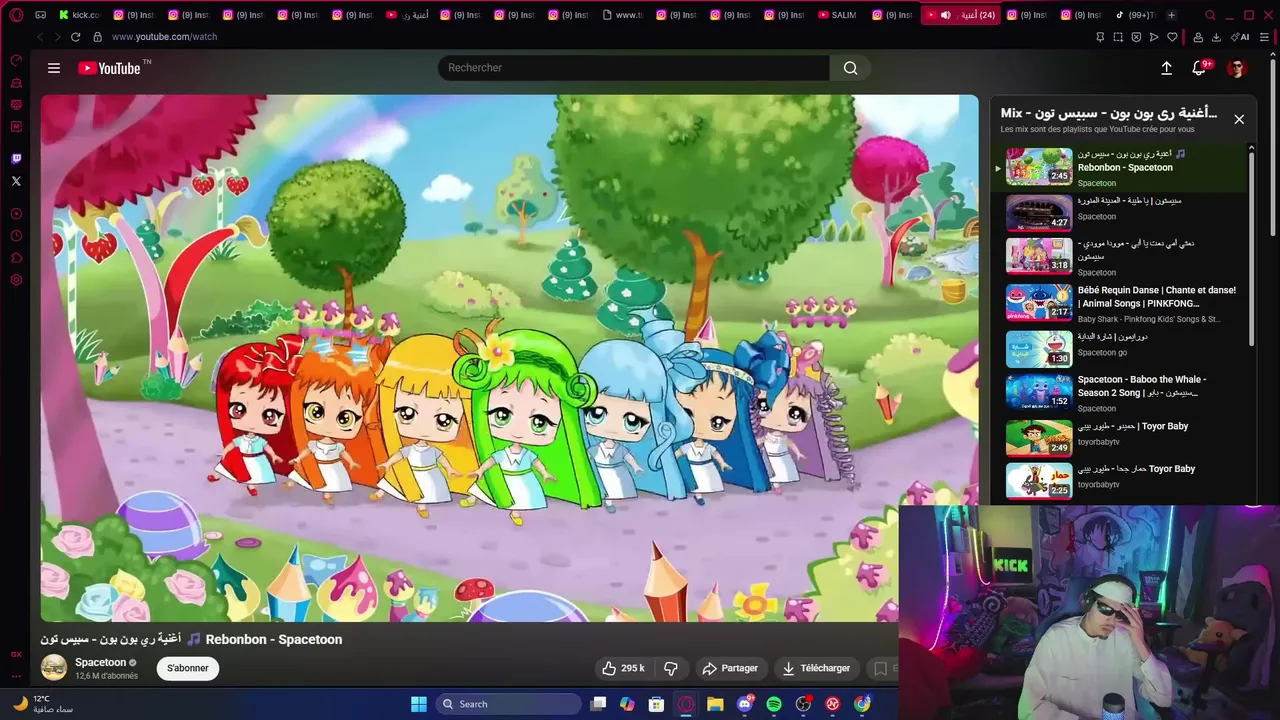The width and height of the screenshot is (1280, 720).
Task: Click the YouTube search magnifier button
Action: coord(850,68)
